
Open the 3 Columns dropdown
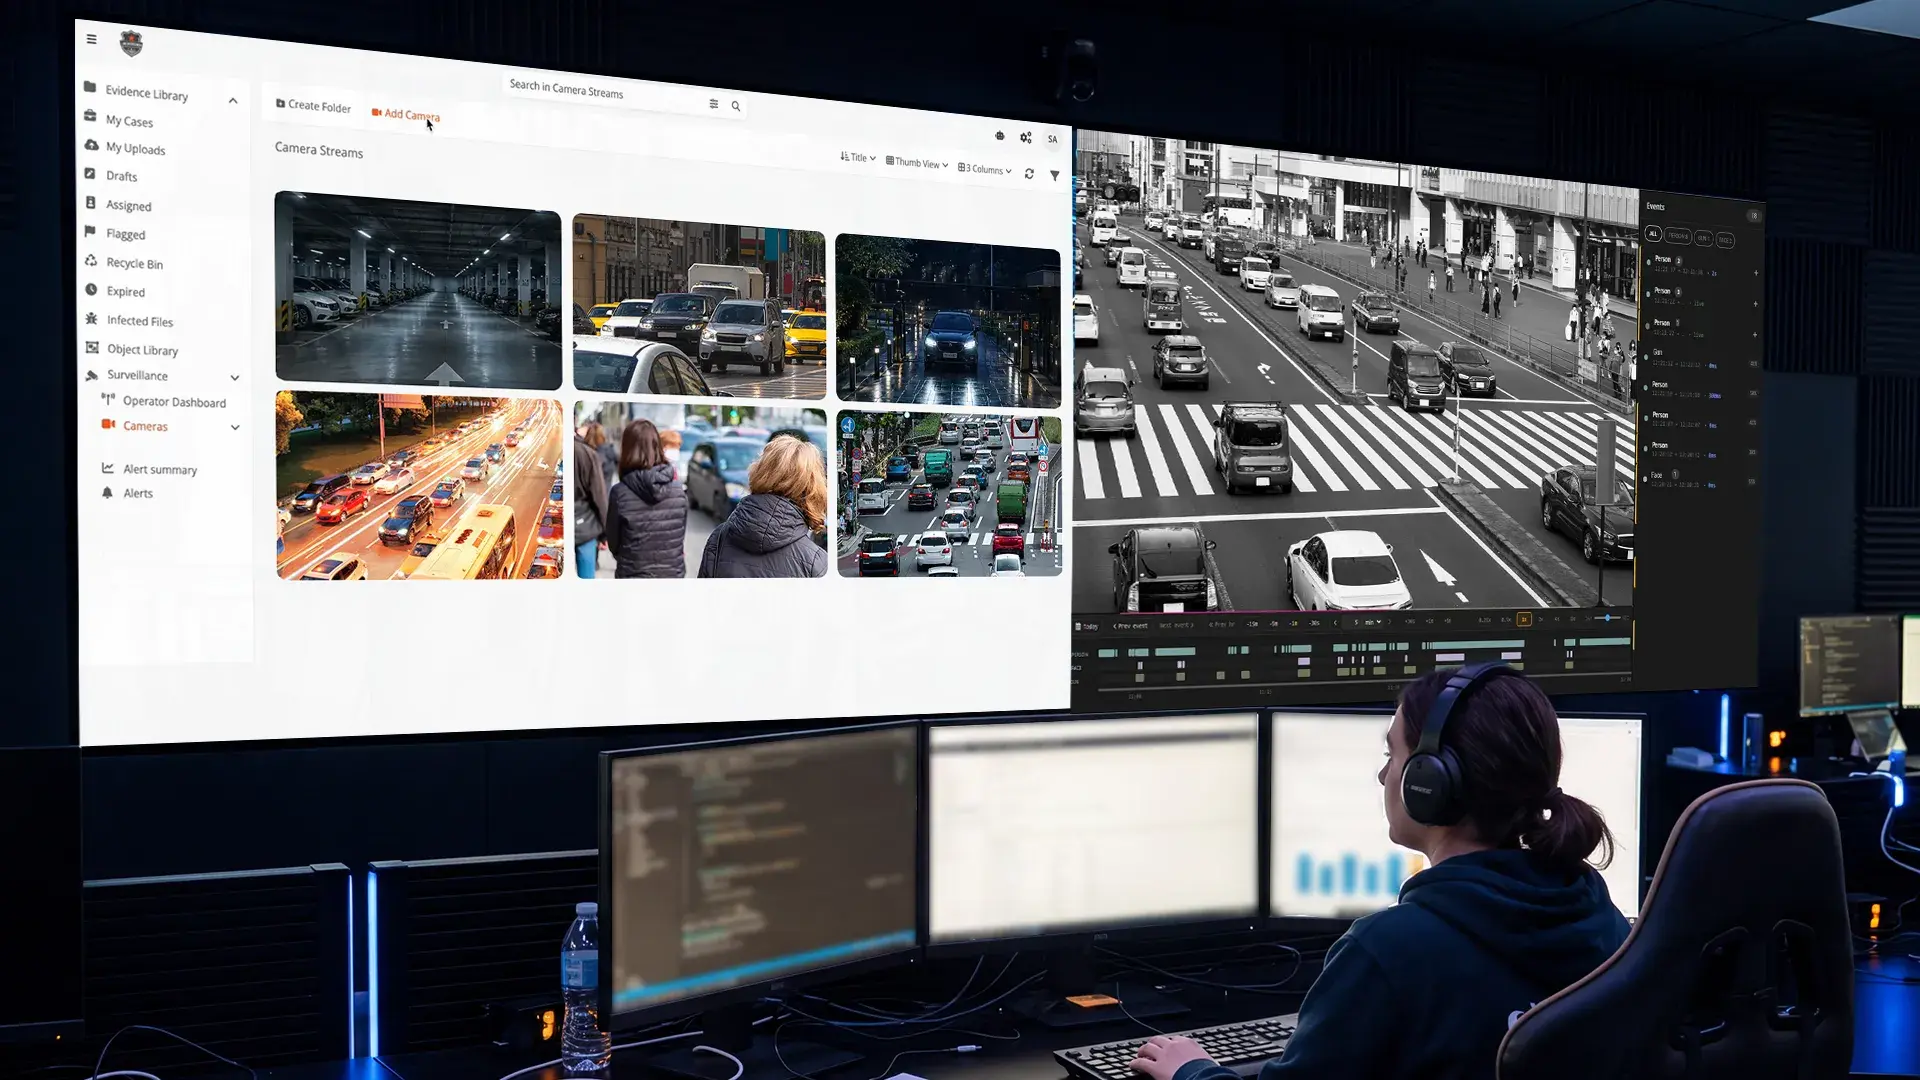pos(985,169)
